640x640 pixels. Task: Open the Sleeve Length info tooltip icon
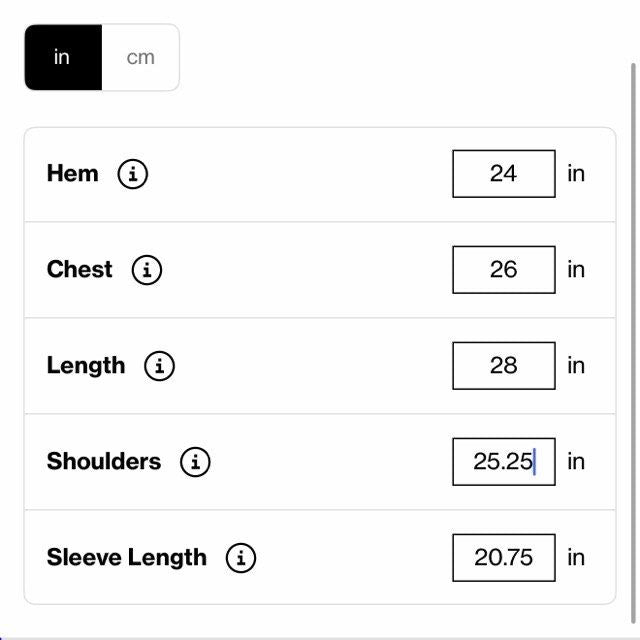pos(241,558)
